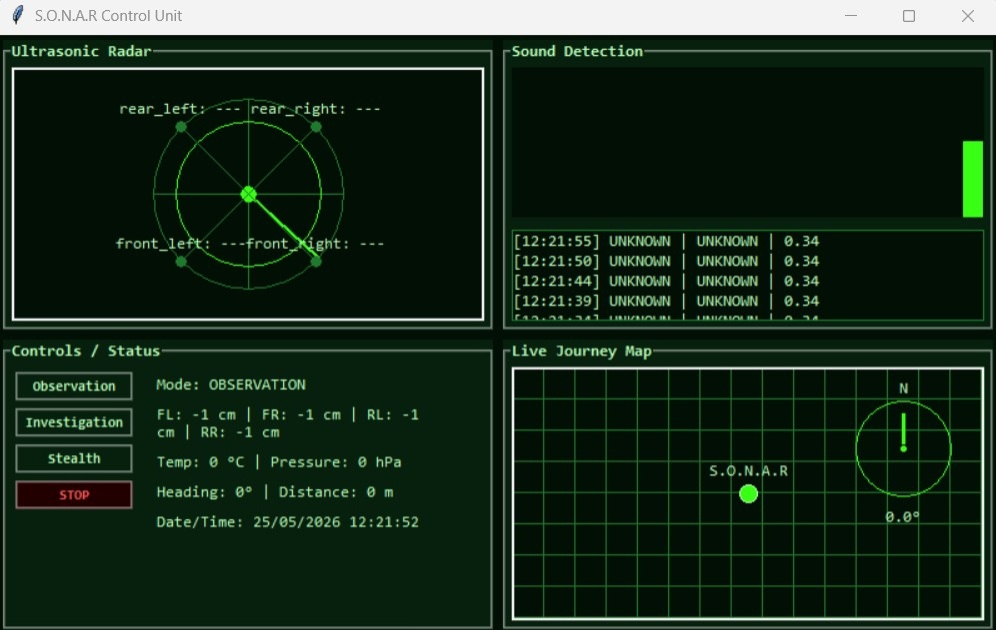This screenshot has height=630, width=996.
Task: Select the rear_right sensor dot on radar
Action: click(x=316, y=127)
